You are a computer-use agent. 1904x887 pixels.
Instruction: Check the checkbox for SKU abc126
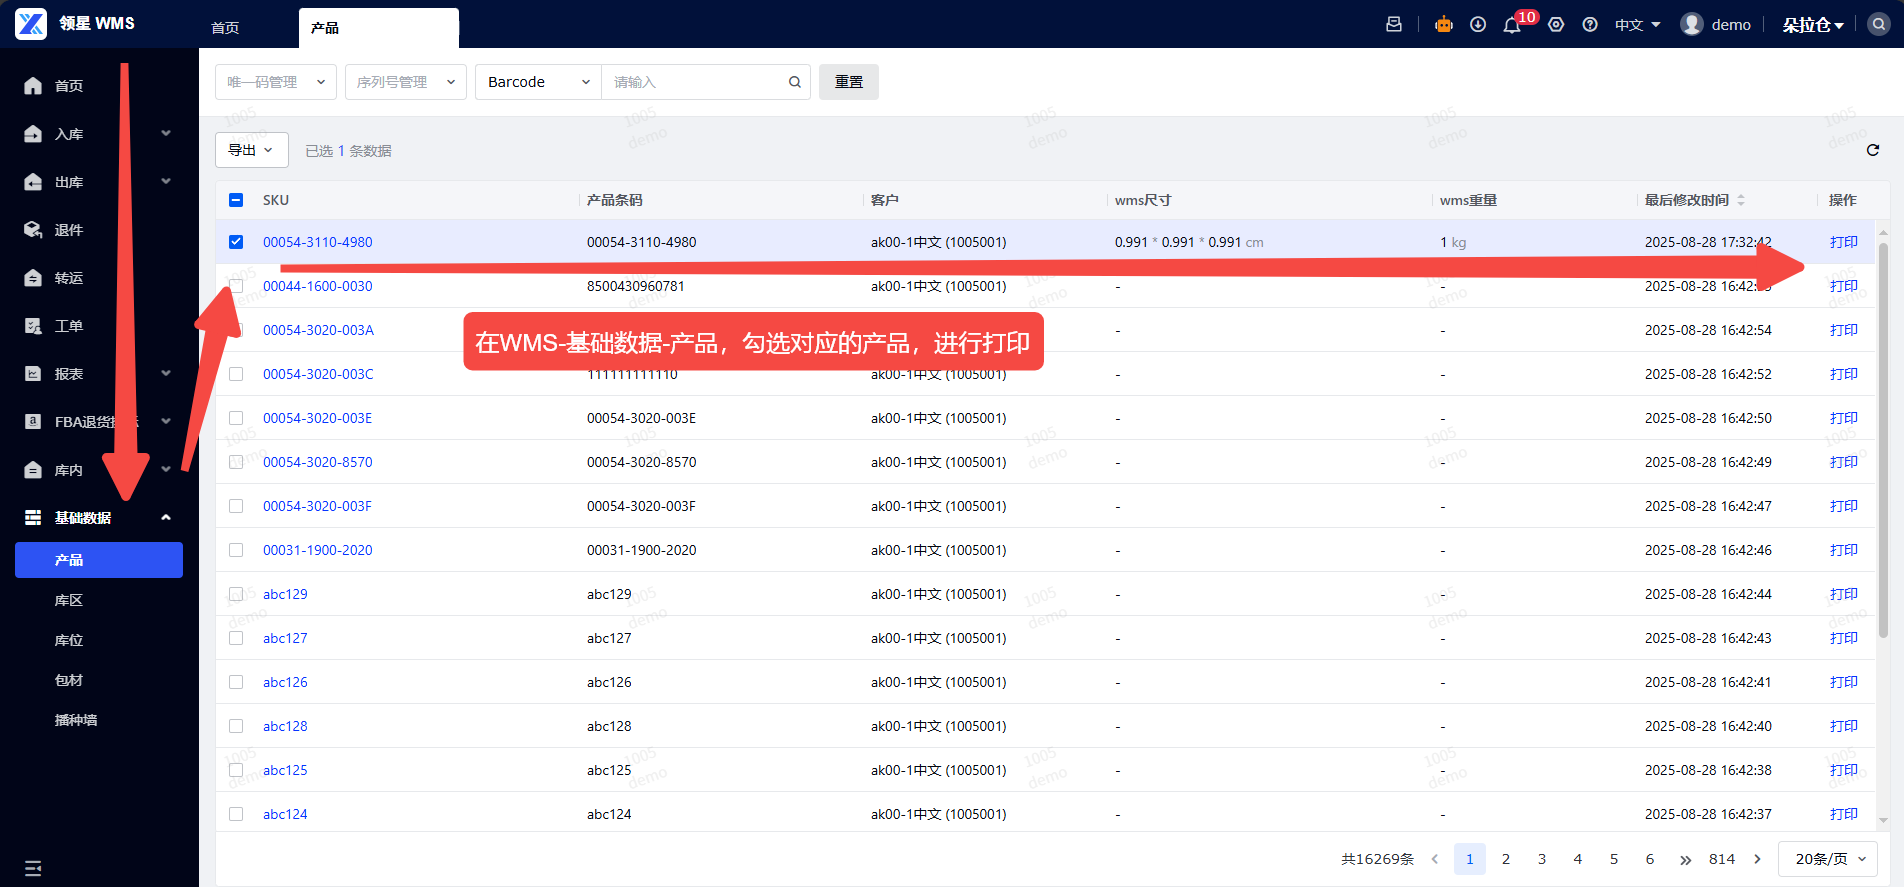(x=236, y=682)
